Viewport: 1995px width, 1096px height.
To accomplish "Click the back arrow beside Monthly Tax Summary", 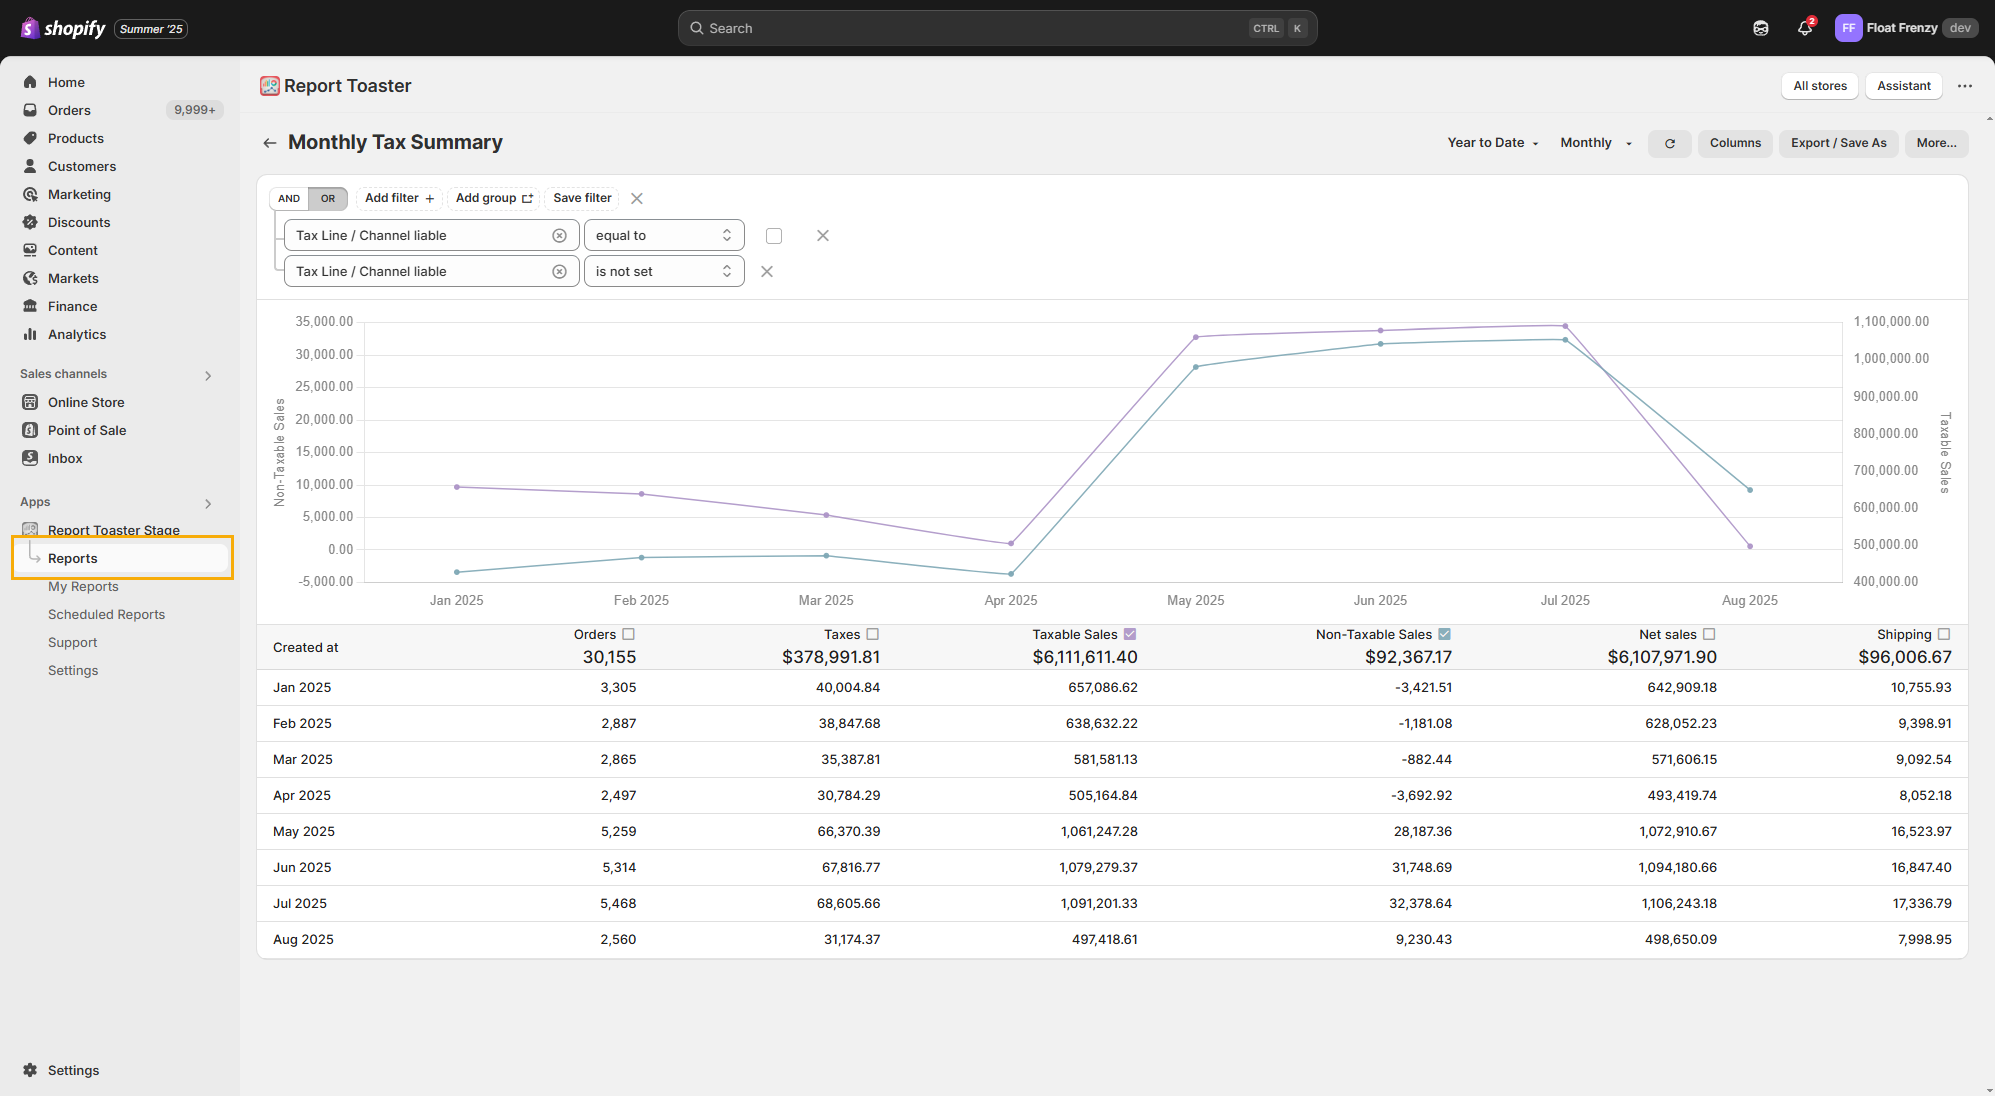I will click(x=269, y=143).
